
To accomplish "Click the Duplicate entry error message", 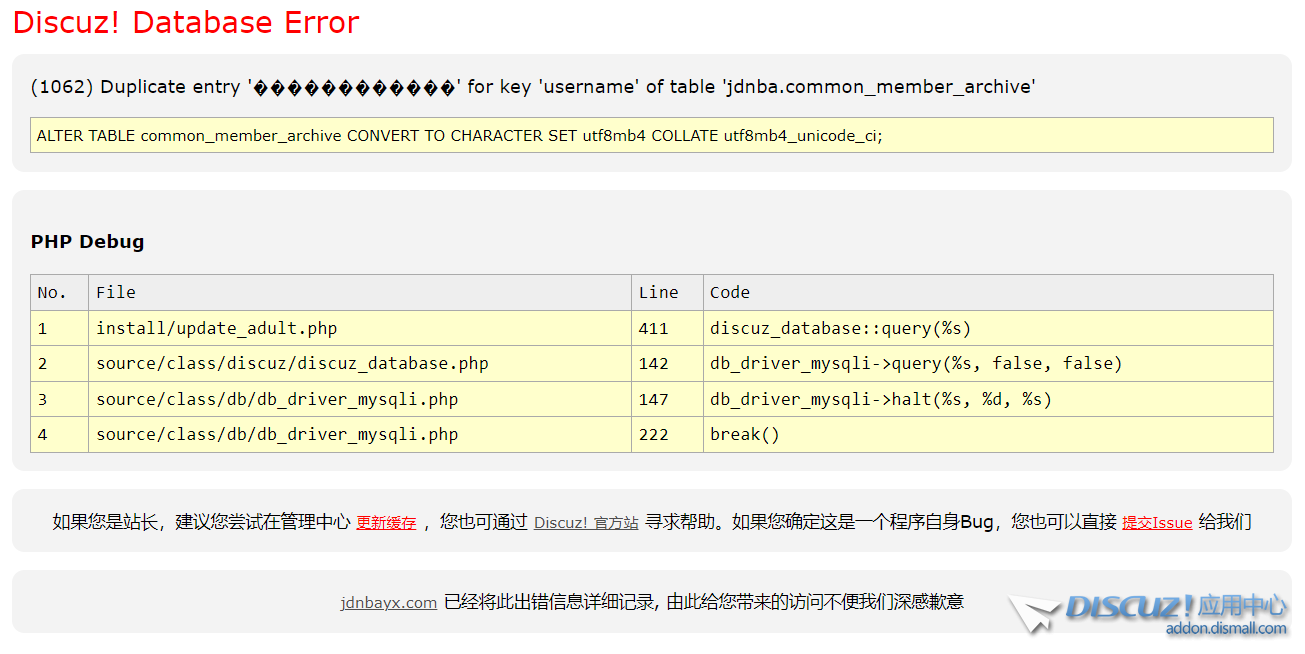I will [532, 87].
